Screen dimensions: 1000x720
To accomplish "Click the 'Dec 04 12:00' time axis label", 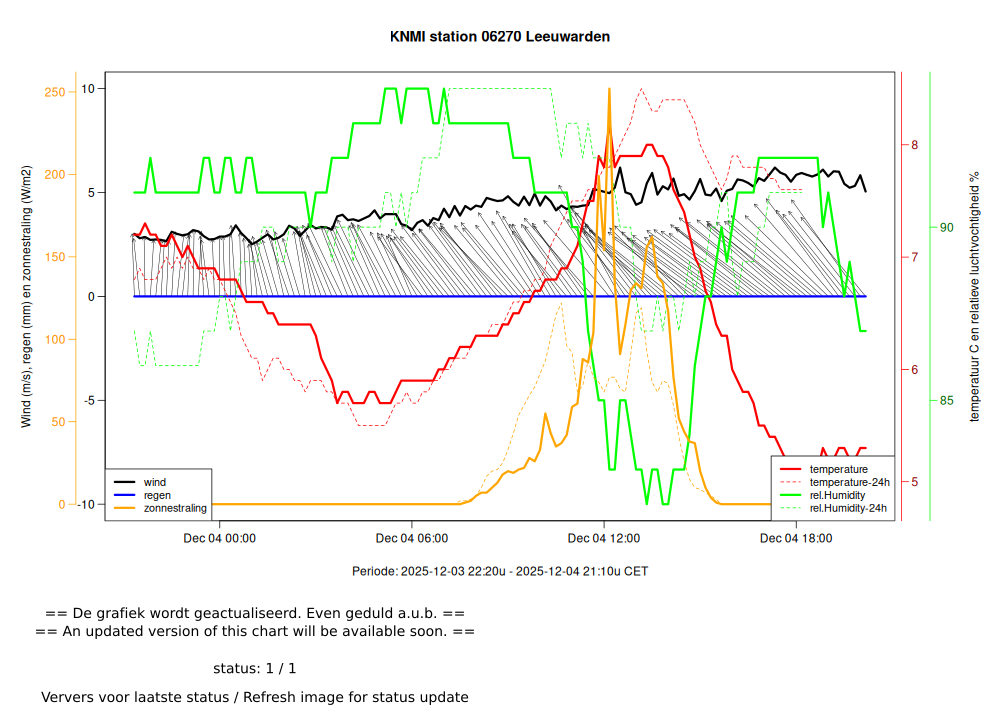I will tap(604, 538).
